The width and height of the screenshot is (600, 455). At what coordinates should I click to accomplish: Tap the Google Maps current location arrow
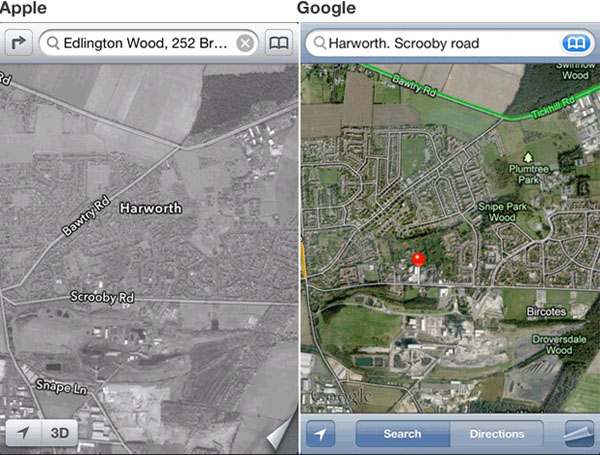[320, 434]
